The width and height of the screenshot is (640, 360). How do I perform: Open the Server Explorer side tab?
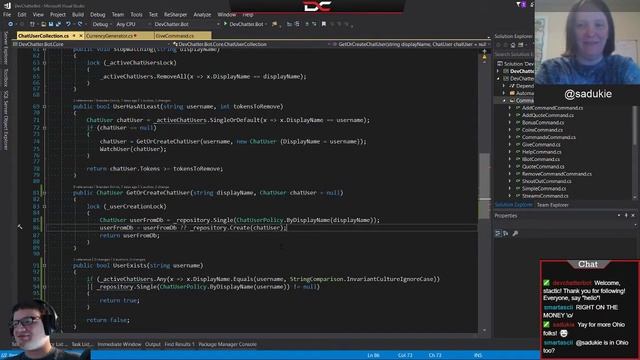click(x=5, y=48)
